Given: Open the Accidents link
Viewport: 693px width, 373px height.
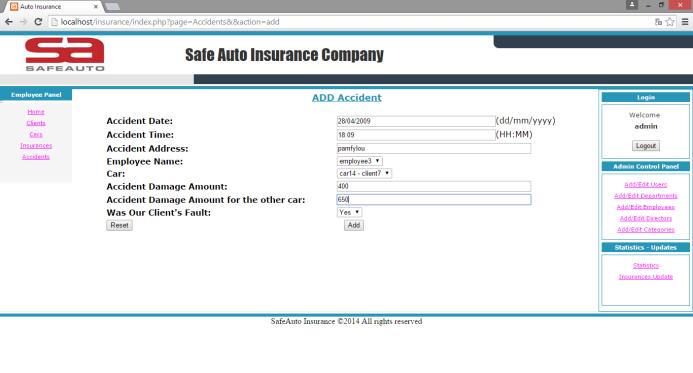Looking at the screenshot, I should (36, 157).
